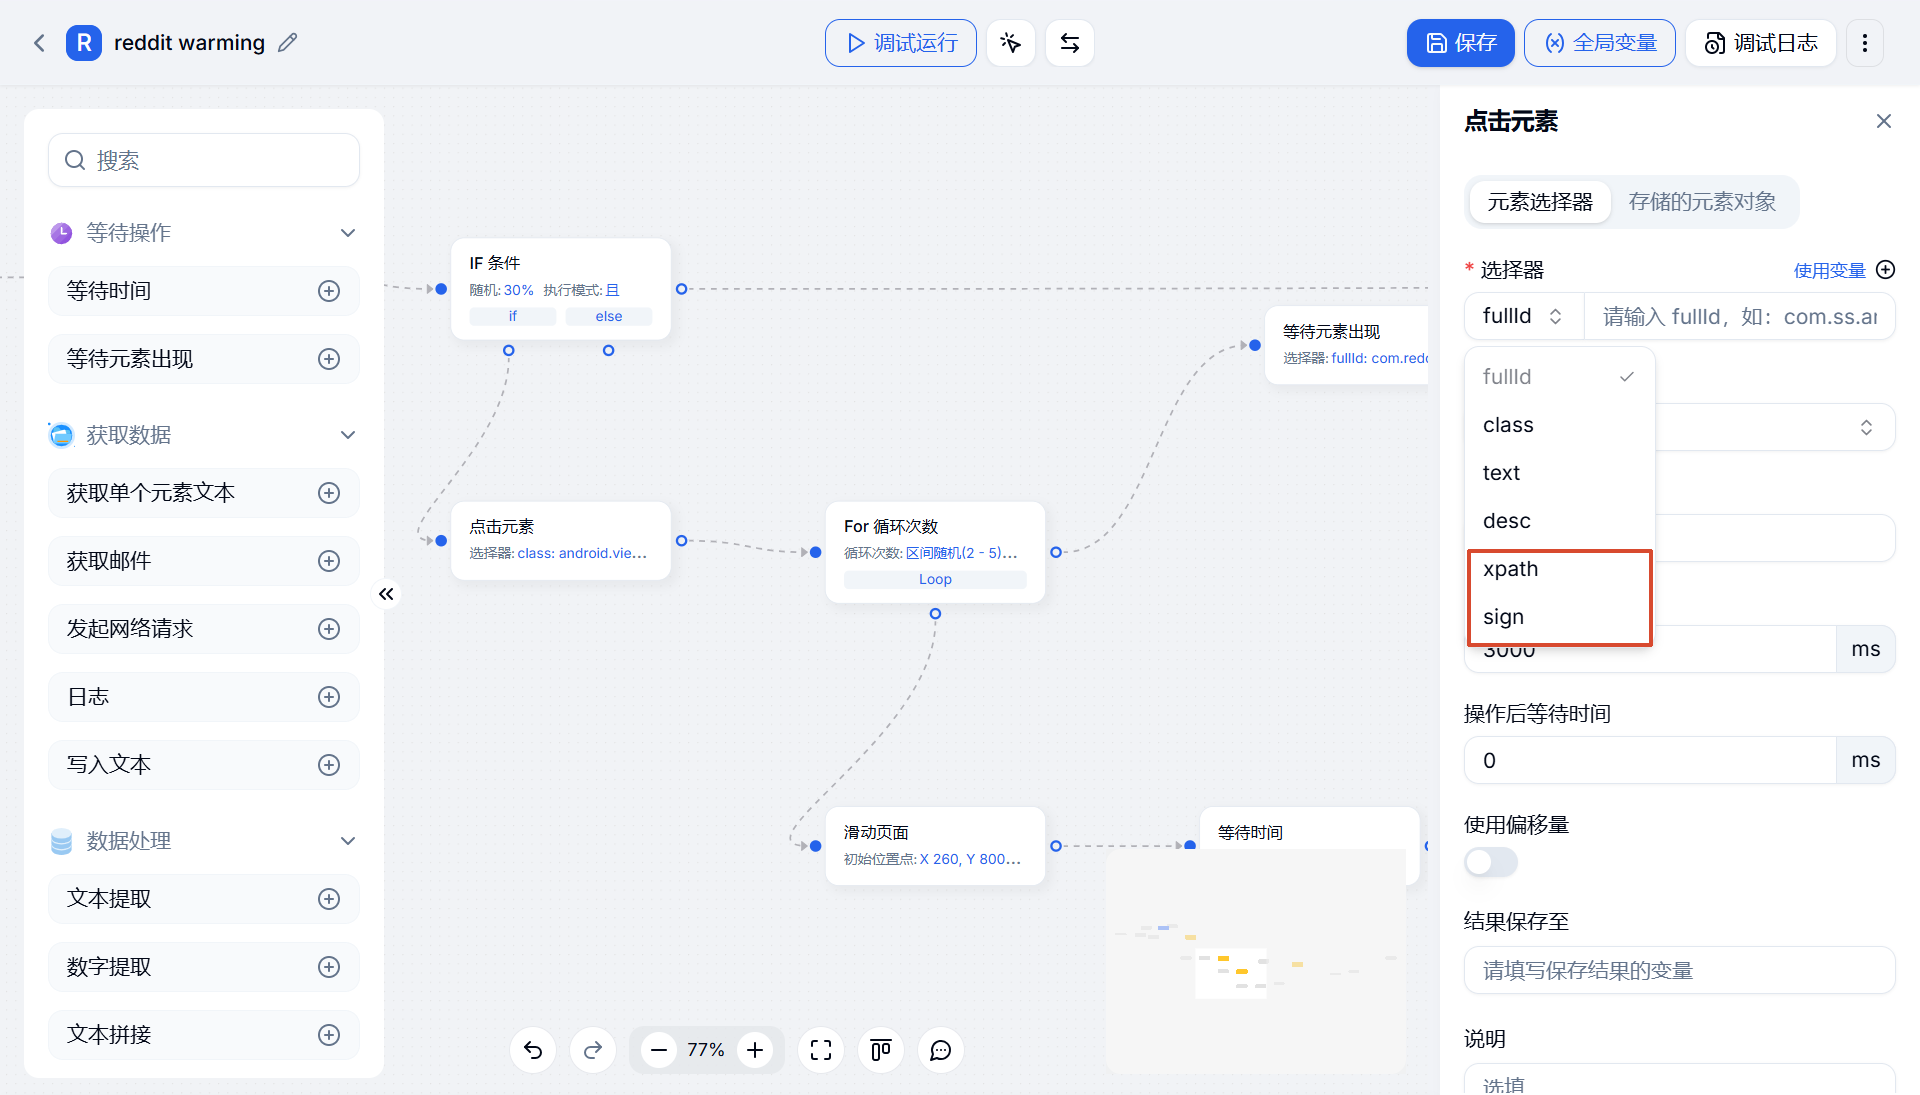
Task: Click the undo arrow in bottom toolbar
Action: click(533, 1050)
